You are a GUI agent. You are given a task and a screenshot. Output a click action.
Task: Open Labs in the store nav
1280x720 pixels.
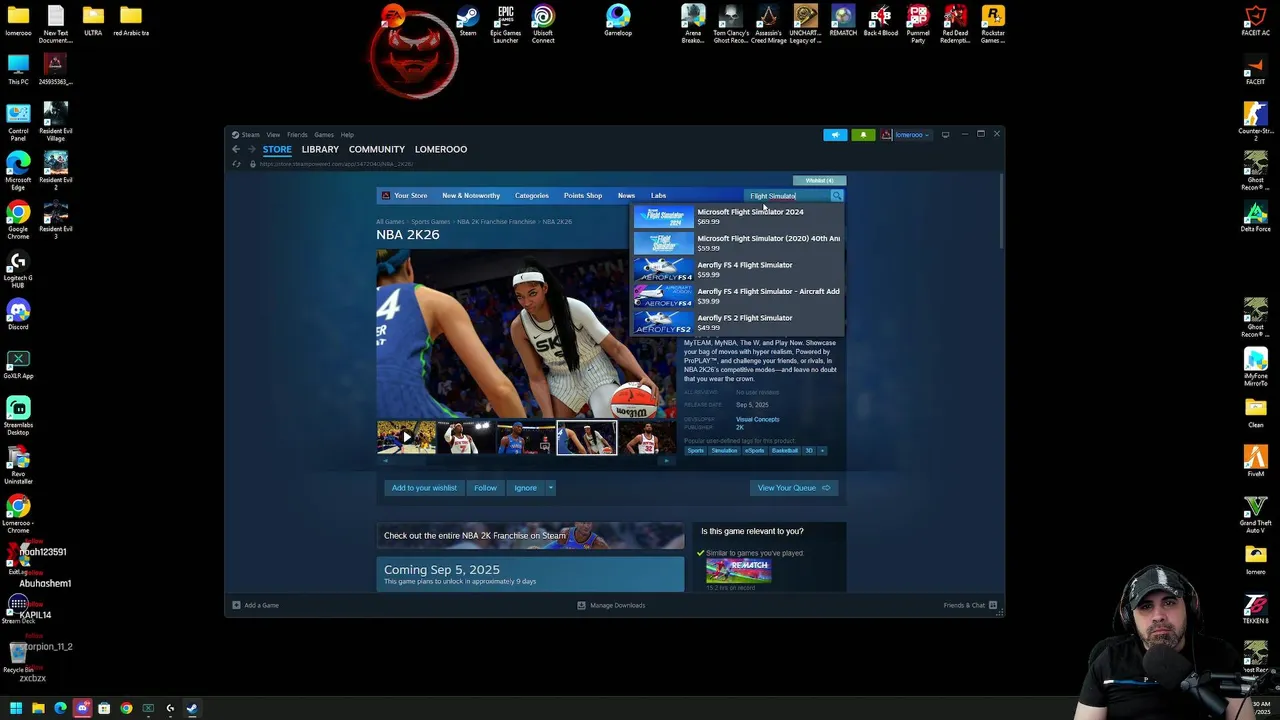(x=658, y=196)
